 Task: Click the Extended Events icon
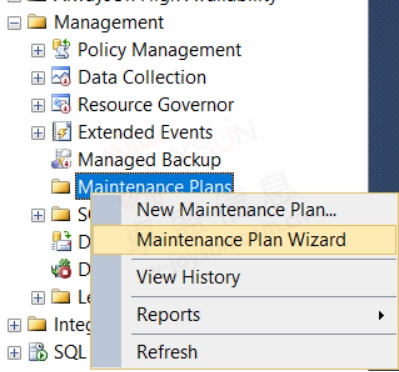click(x=62, y=131)
